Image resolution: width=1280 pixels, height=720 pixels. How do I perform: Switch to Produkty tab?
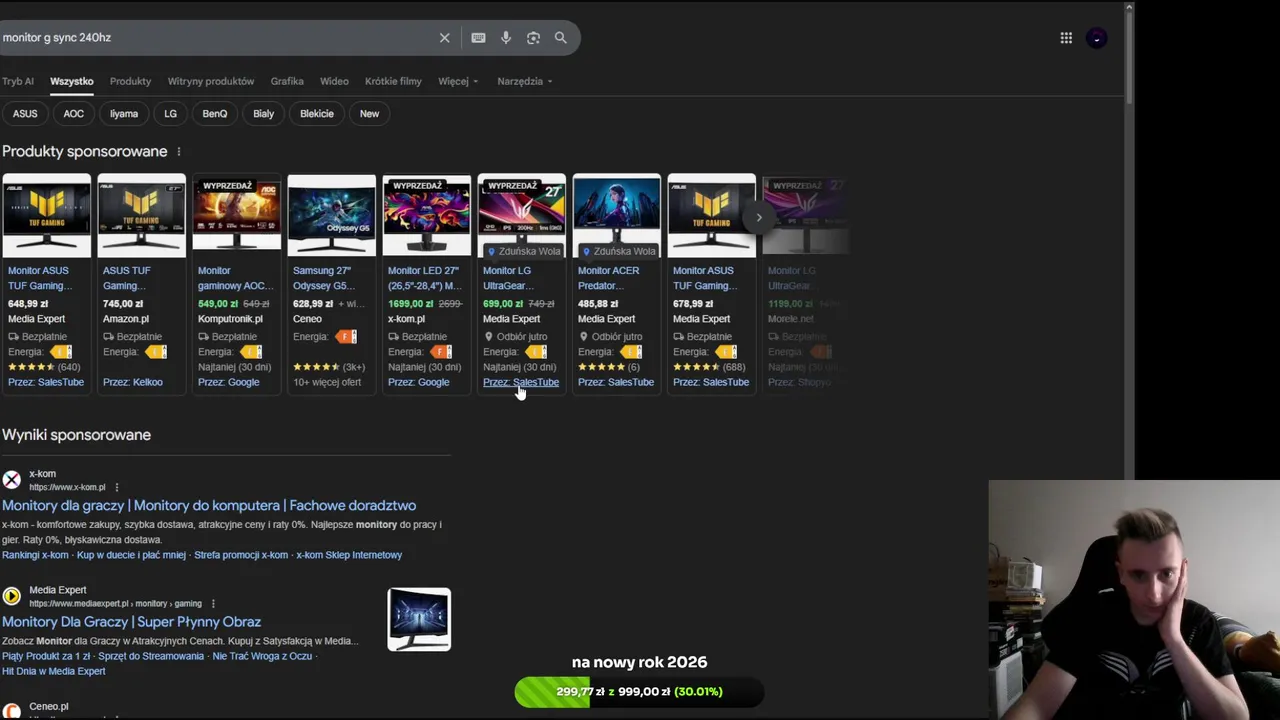click(130, 81)
